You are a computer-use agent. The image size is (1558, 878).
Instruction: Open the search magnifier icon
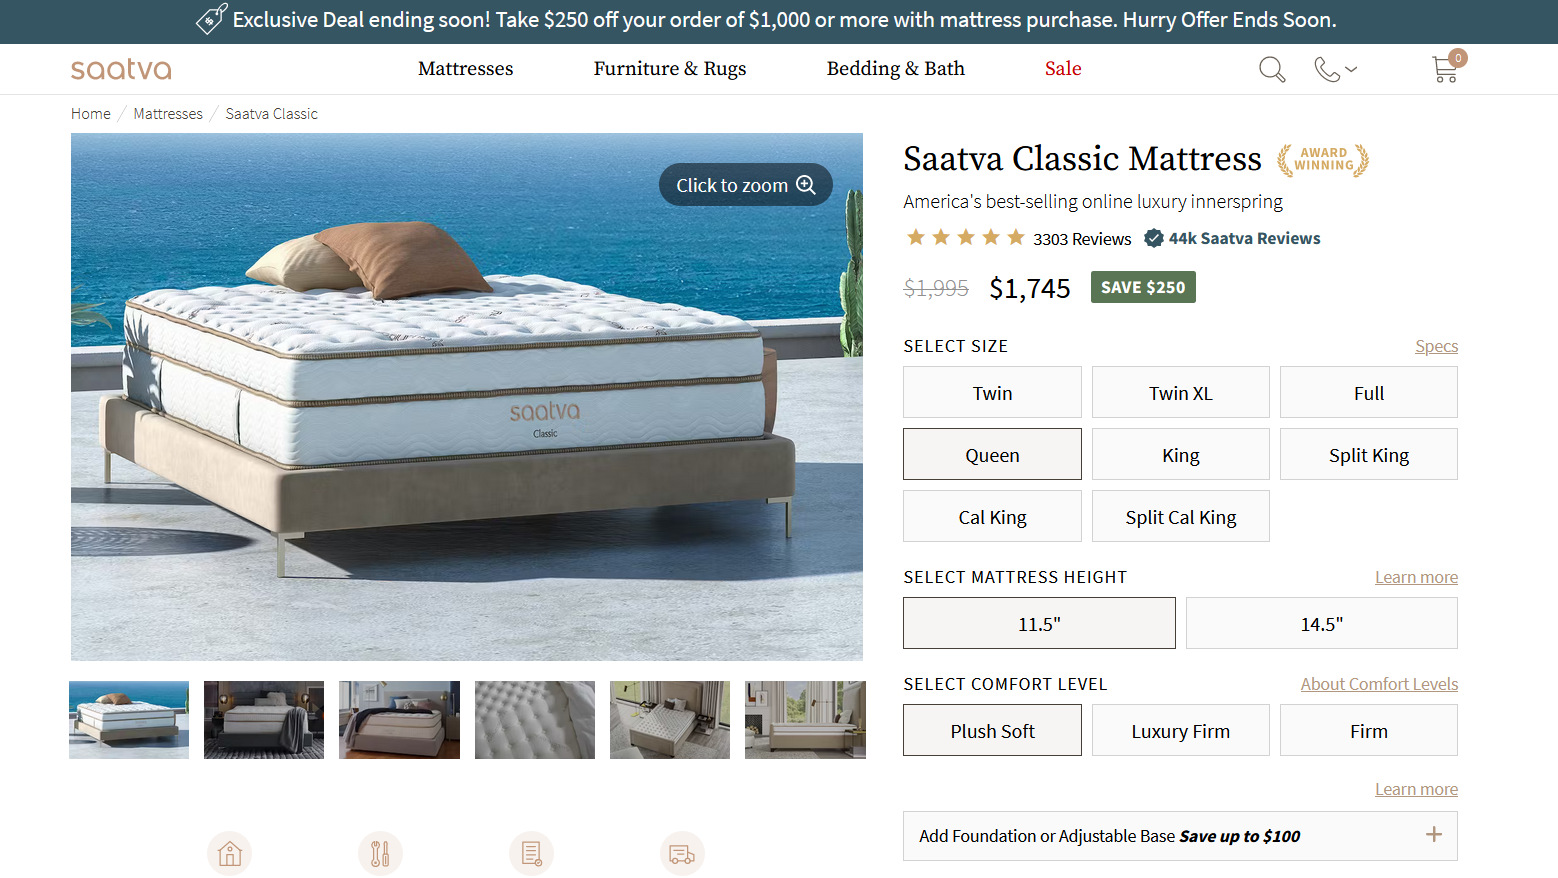pyautogui.click(x=1271, y=69)
